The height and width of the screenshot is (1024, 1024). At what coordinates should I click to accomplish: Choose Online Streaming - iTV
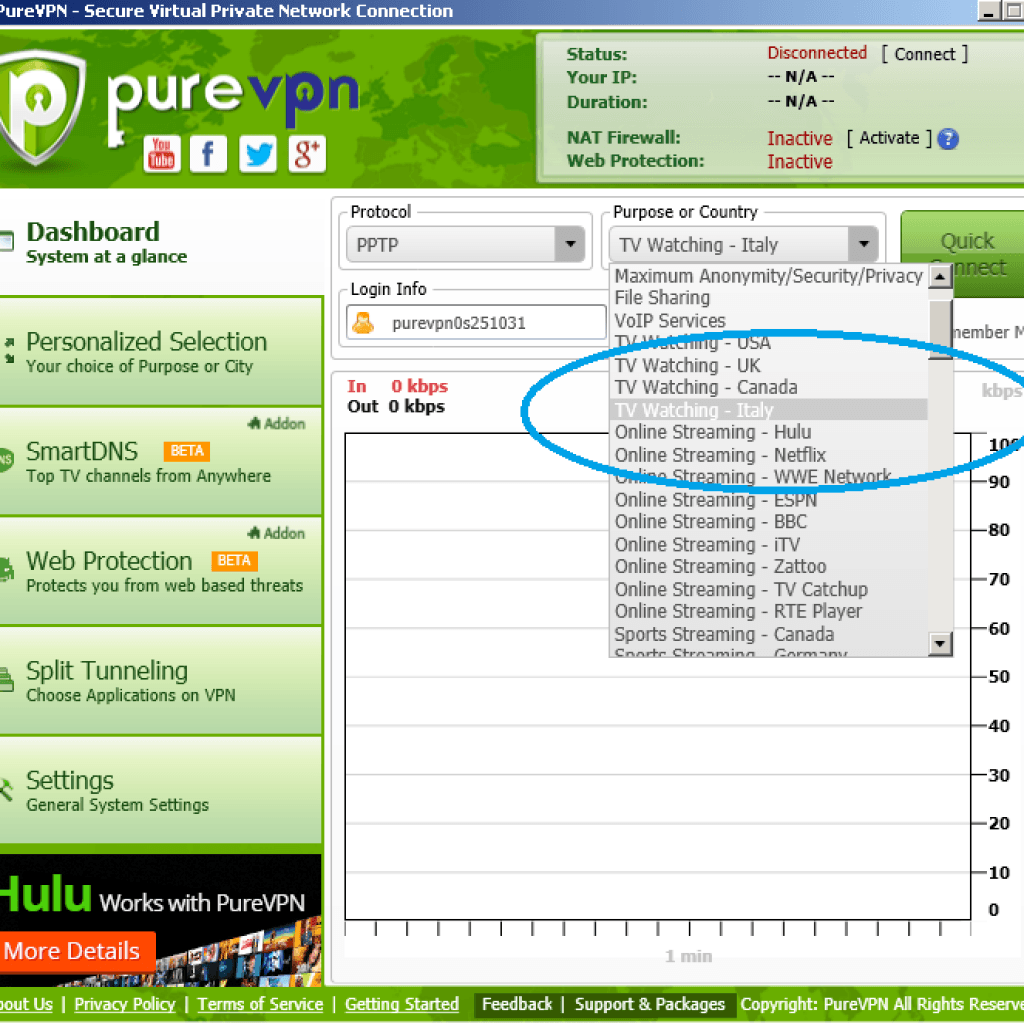(x=768, y=545)
